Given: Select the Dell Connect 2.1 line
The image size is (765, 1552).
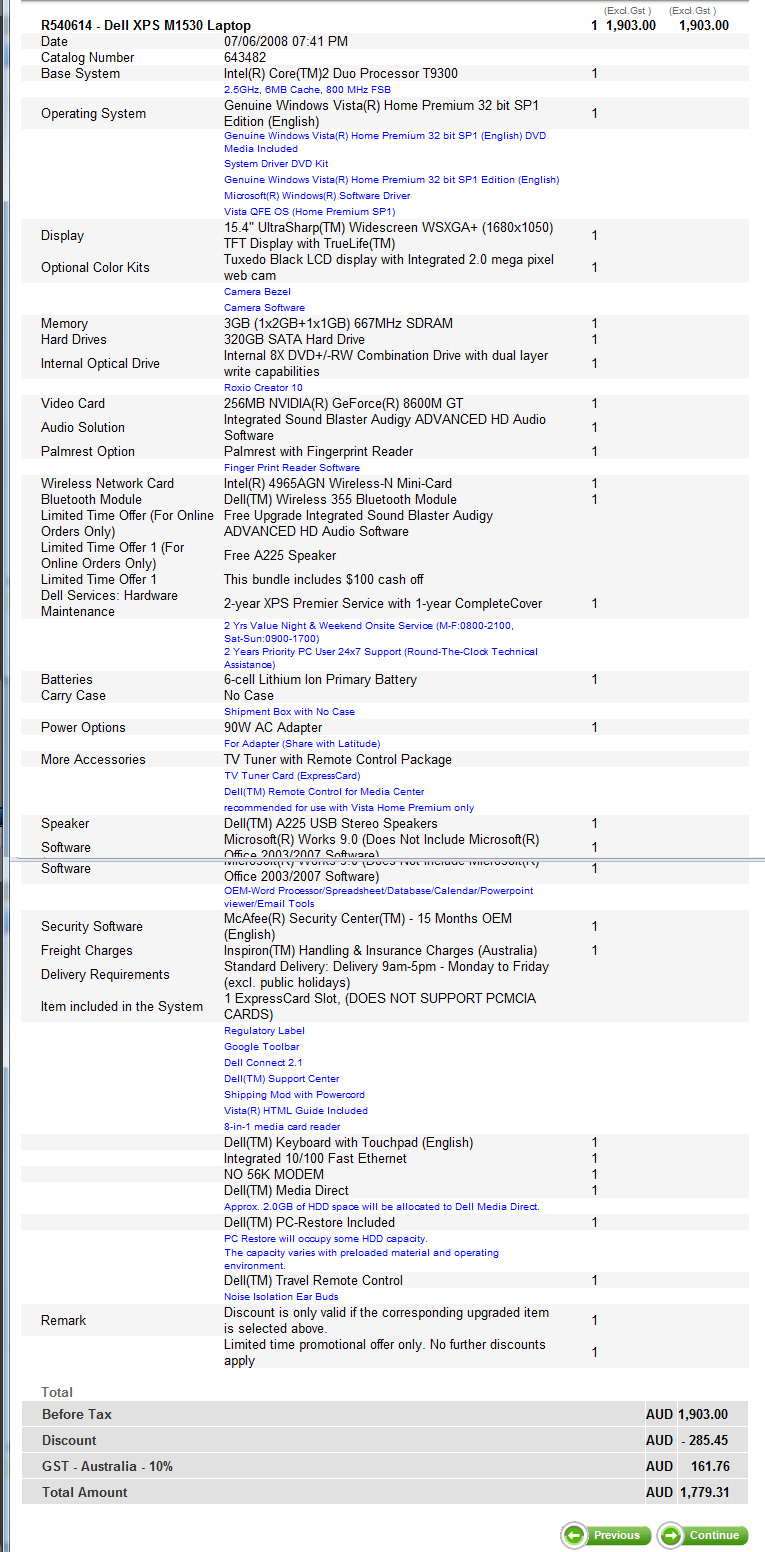Looking at the screenshot, I should [263, 1062].
